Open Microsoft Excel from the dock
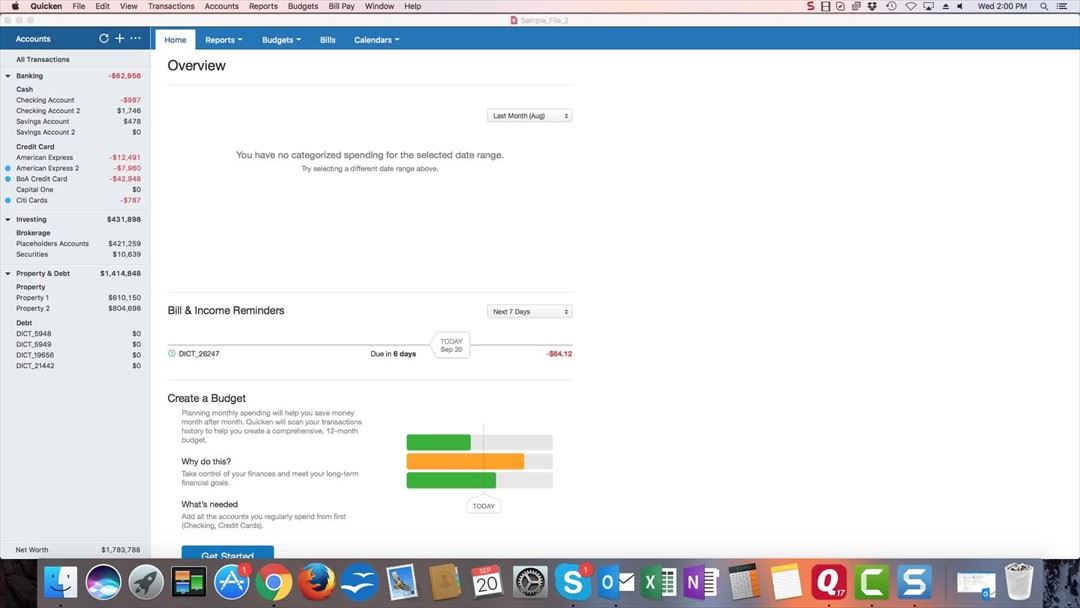This screenshot has height=608, width=1080. point(657,581)
